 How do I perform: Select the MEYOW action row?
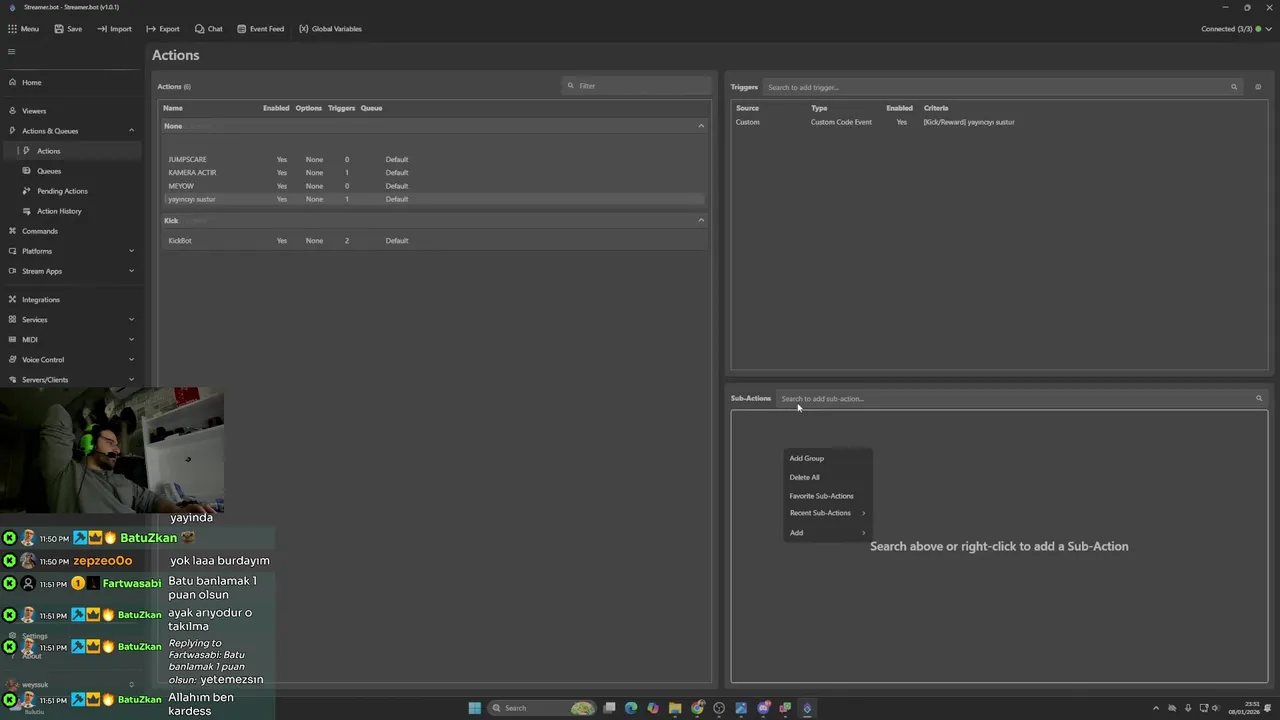pyautogui.click(x=433, y=186)
